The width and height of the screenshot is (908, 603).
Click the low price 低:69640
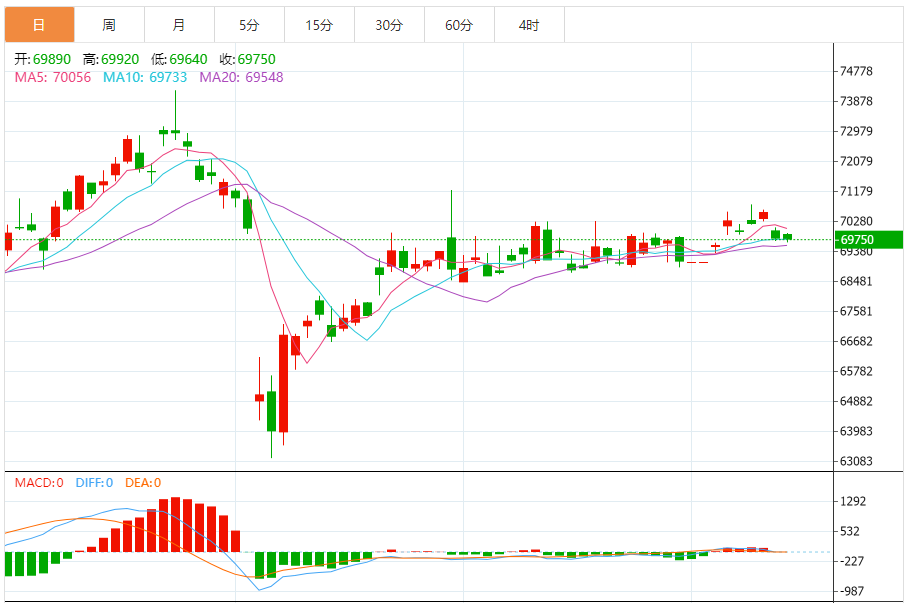tap(180, 59)
